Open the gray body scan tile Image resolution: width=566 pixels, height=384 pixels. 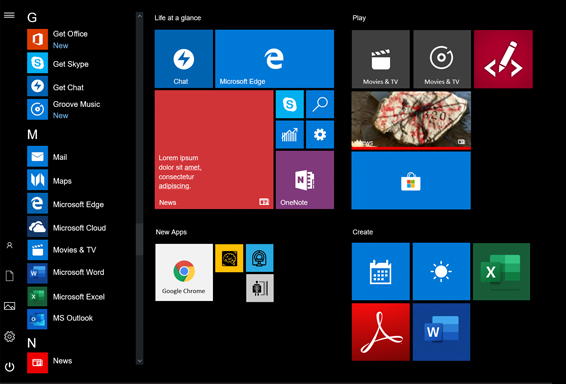[260, 288]
